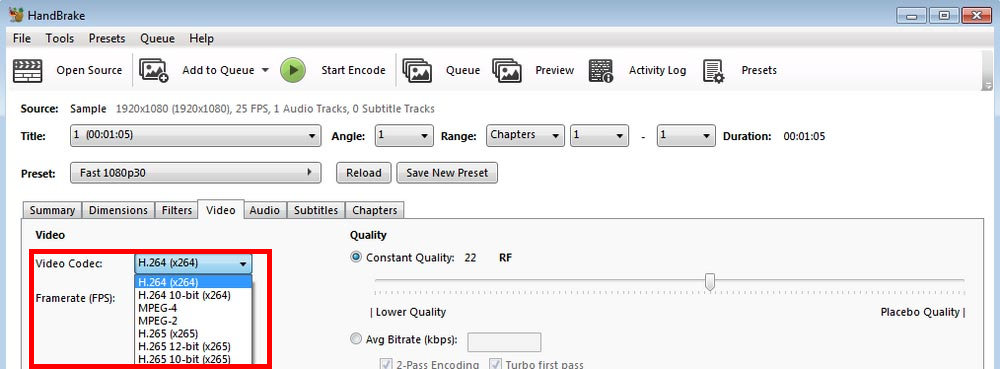Screen dimensions: 1000x369
Task: Click the Avg Bitrate input field
Action: pos(504,342)
